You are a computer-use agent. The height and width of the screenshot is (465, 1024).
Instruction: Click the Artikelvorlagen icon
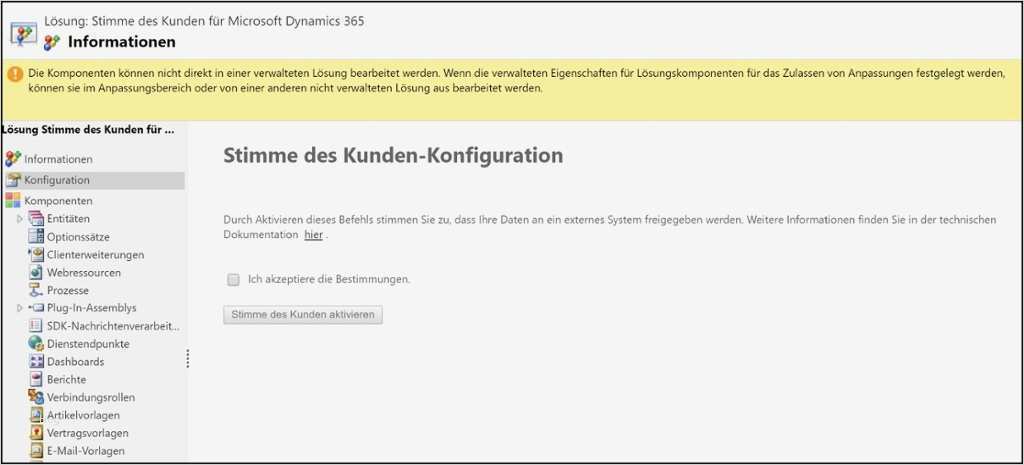(36, 415)
